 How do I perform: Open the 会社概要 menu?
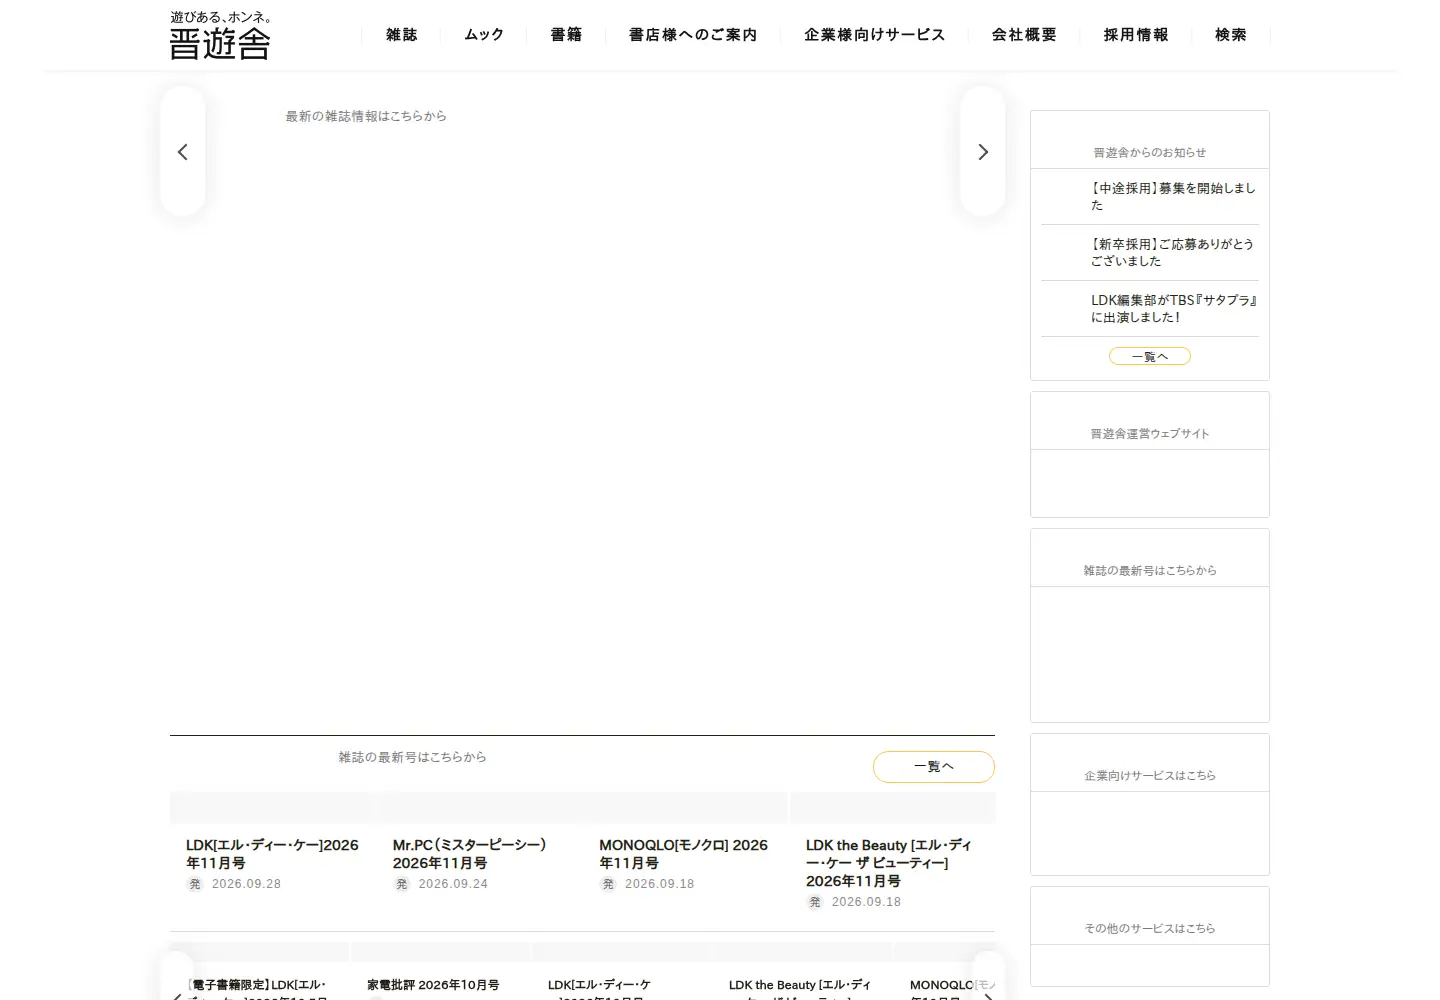pyautogui.click(x=1024, y=35)
